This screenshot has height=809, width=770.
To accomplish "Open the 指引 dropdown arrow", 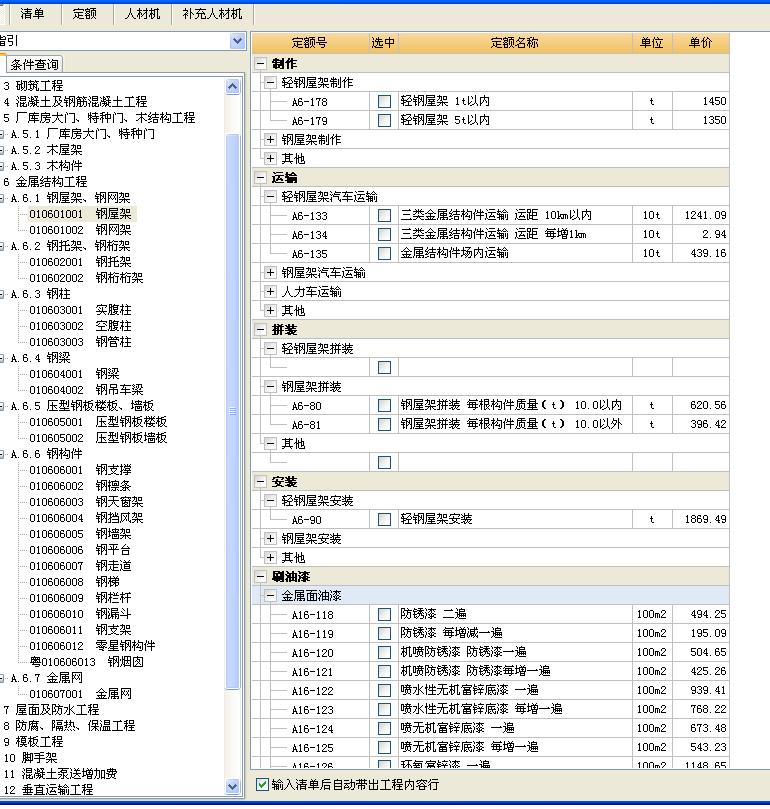I will [237, 41].
